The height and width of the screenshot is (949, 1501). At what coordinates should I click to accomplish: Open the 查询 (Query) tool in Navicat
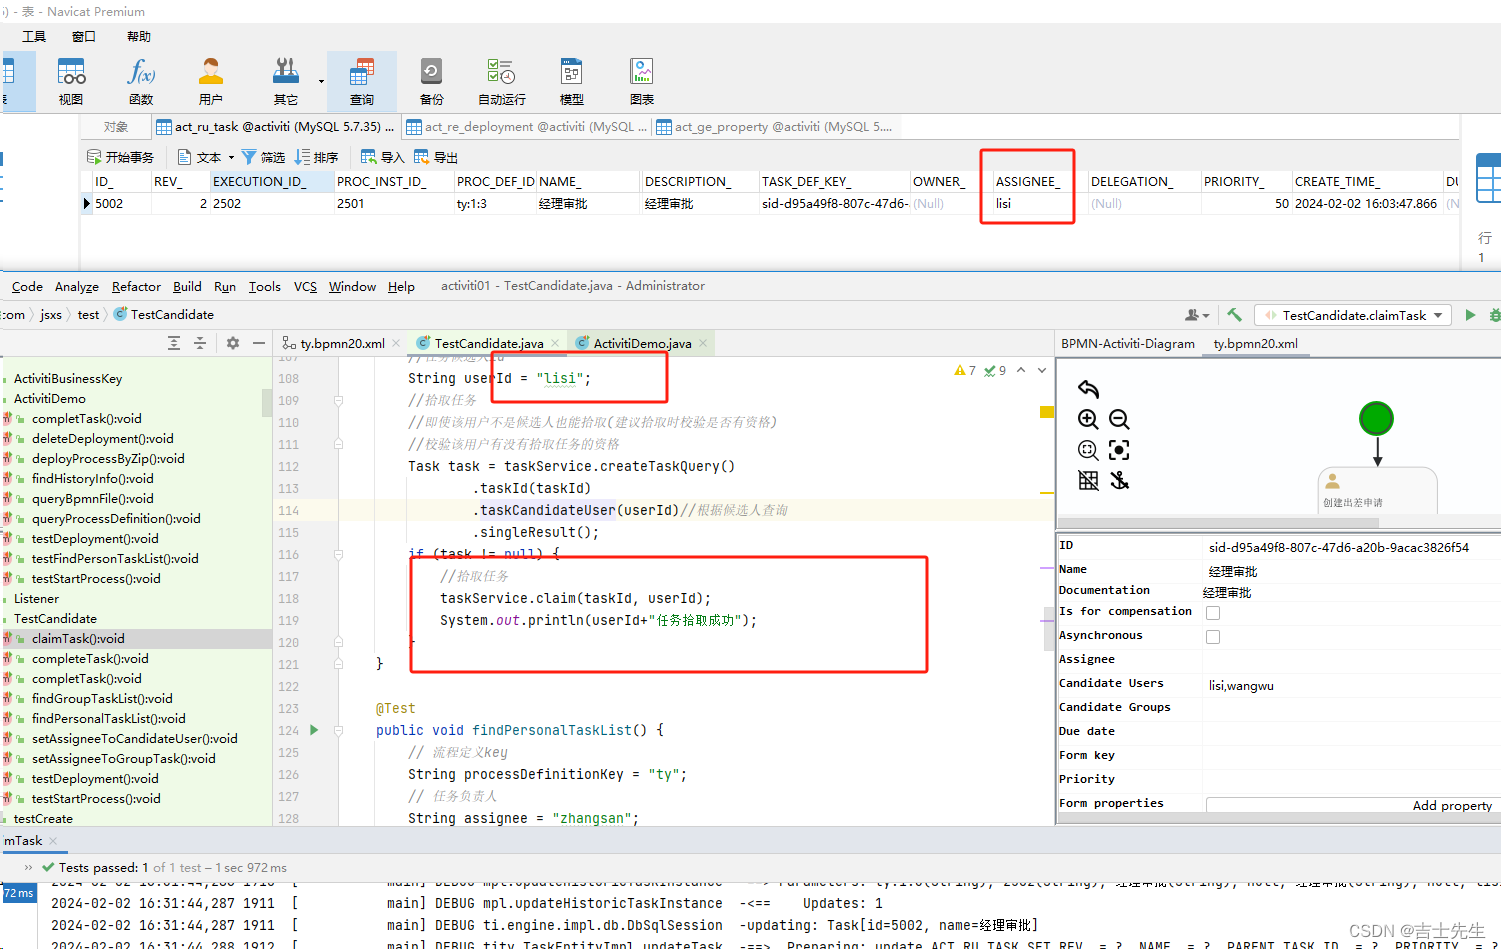pyautogui.click(x=362, y=81)
